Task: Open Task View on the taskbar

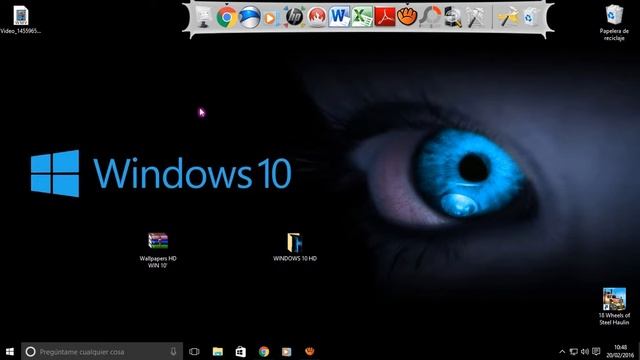Action: pyautogui.click(x=194, y=351)
